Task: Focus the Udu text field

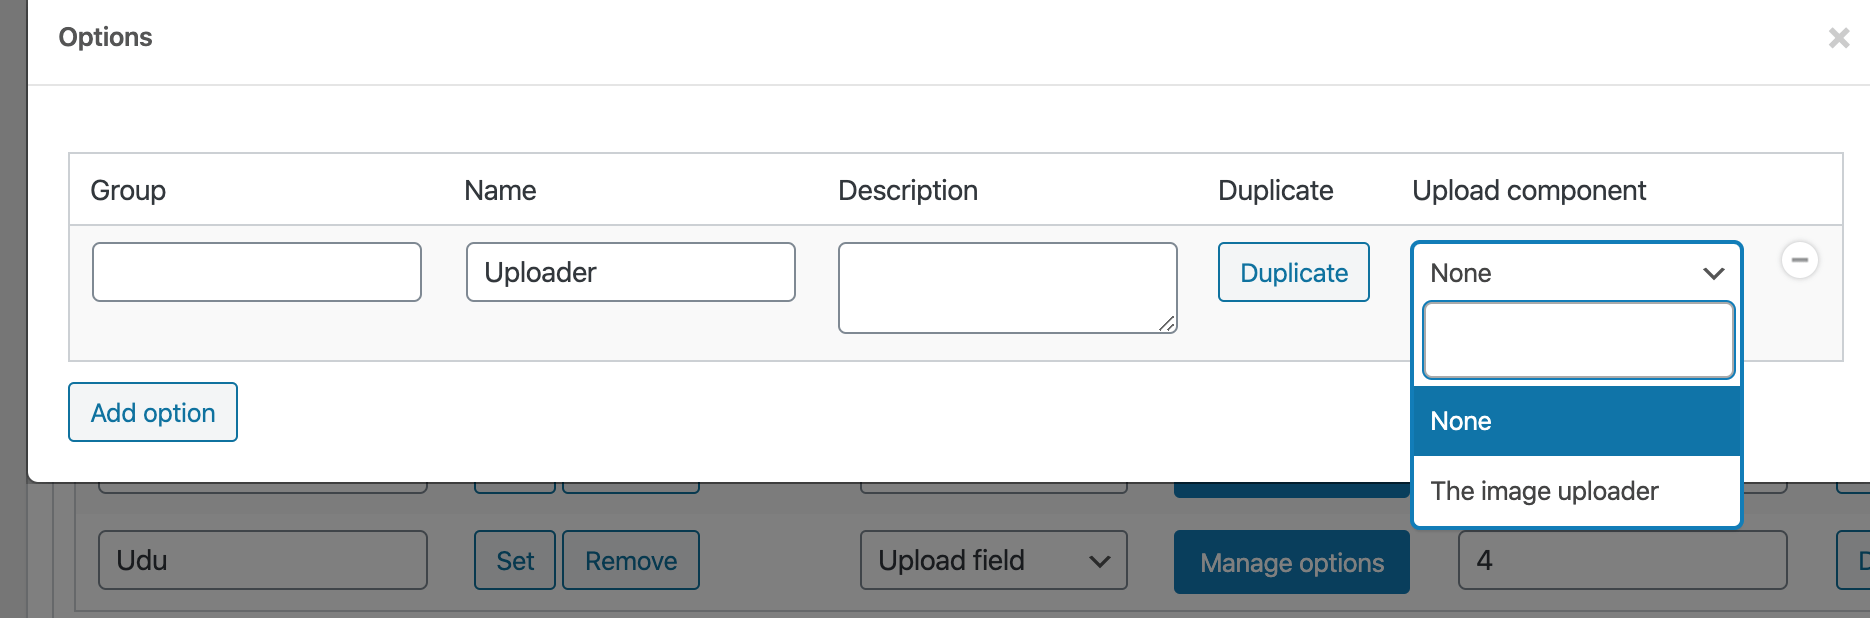Action: [263, 560]
